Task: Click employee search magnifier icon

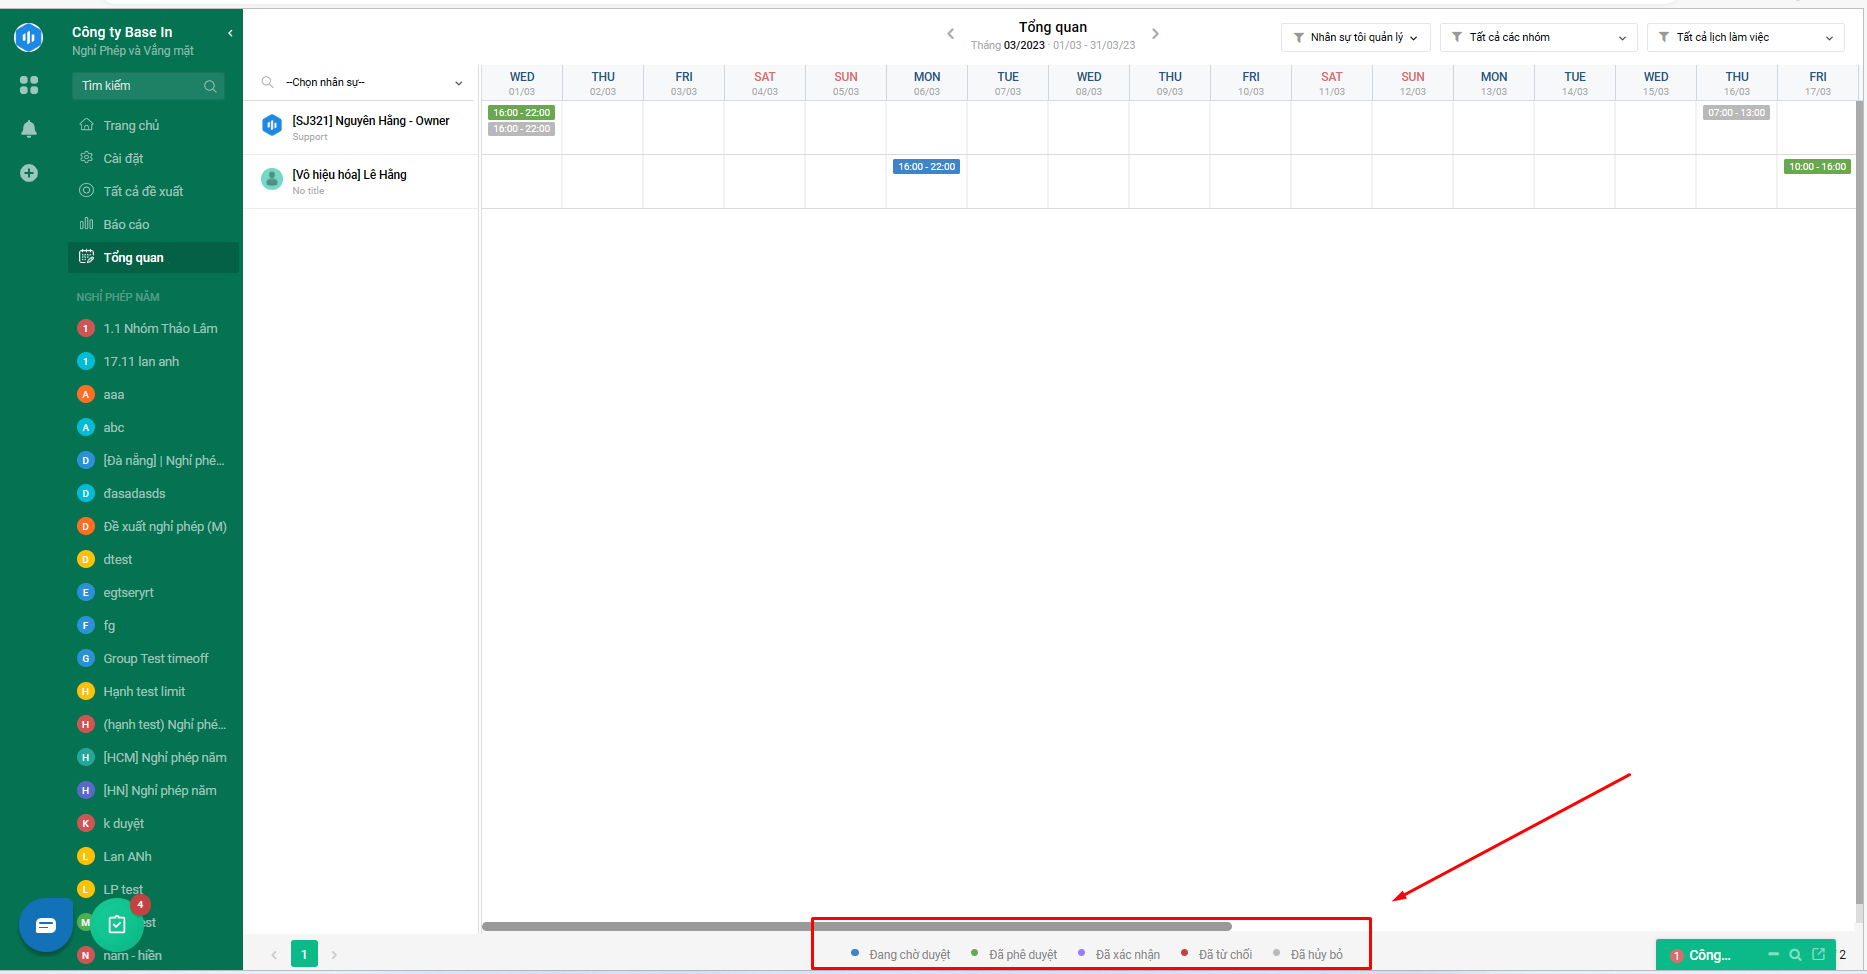Action: pos(267,82)
